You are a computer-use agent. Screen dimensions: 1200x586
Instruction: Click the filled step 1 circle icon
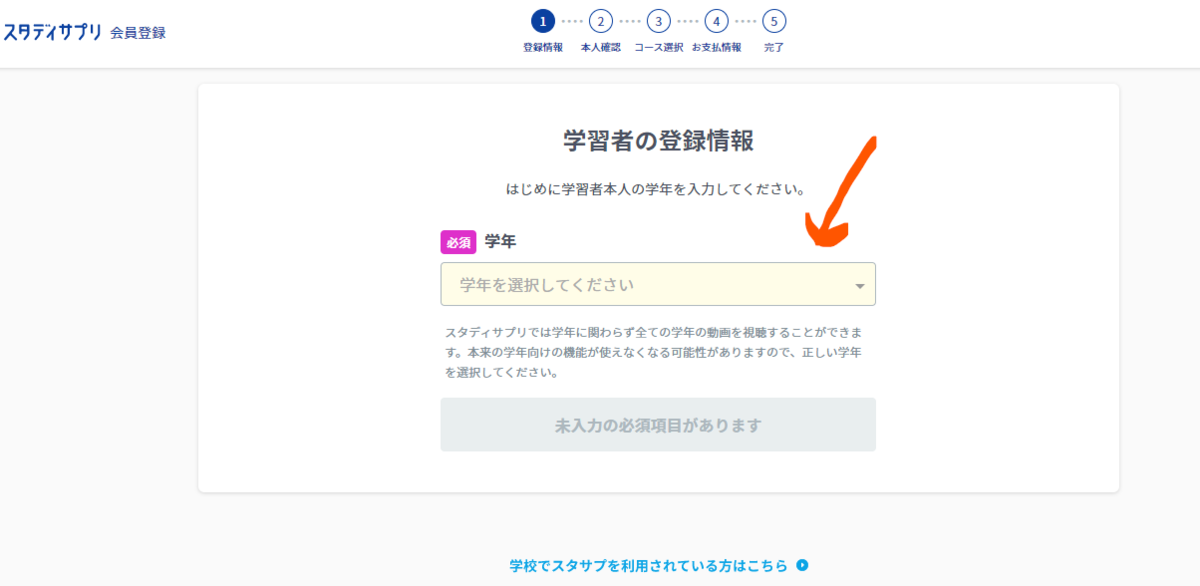click(x=541, y=20)
